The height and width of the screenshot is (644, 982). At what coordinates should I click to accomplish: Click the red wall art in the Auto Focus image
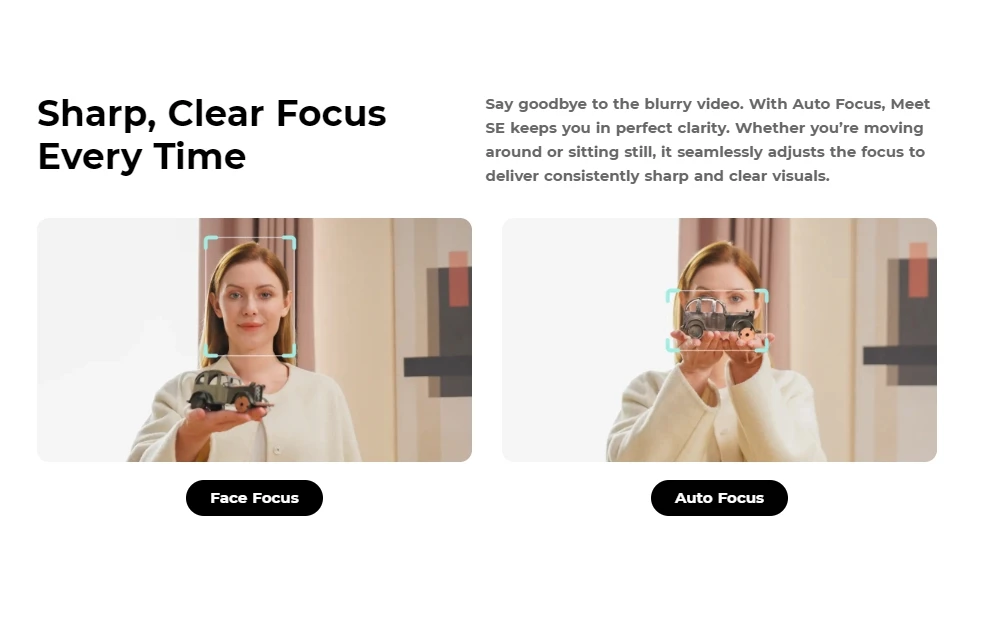point(918,270)
